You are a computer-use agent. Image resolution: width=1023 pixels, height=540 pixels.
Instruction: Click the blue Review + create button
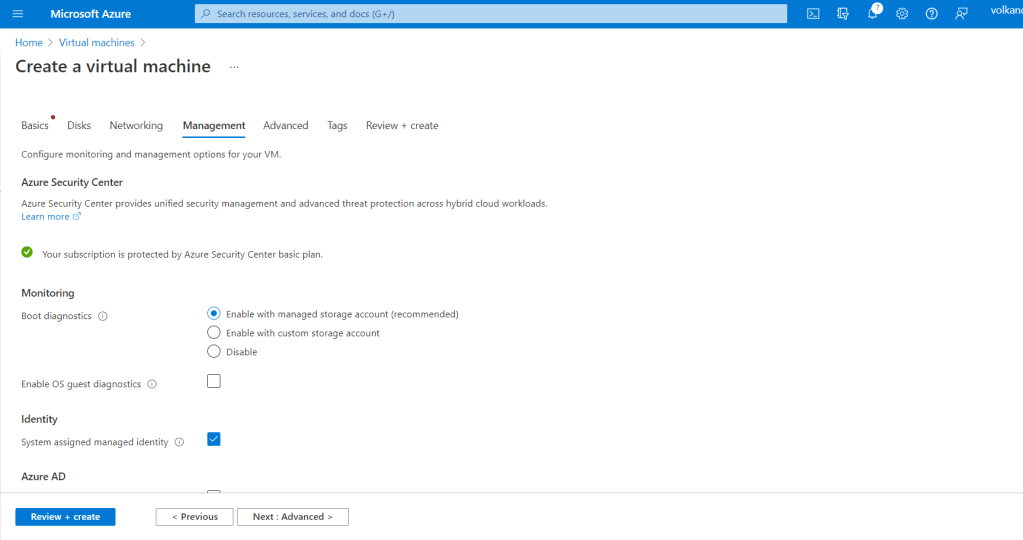point(65,517)
